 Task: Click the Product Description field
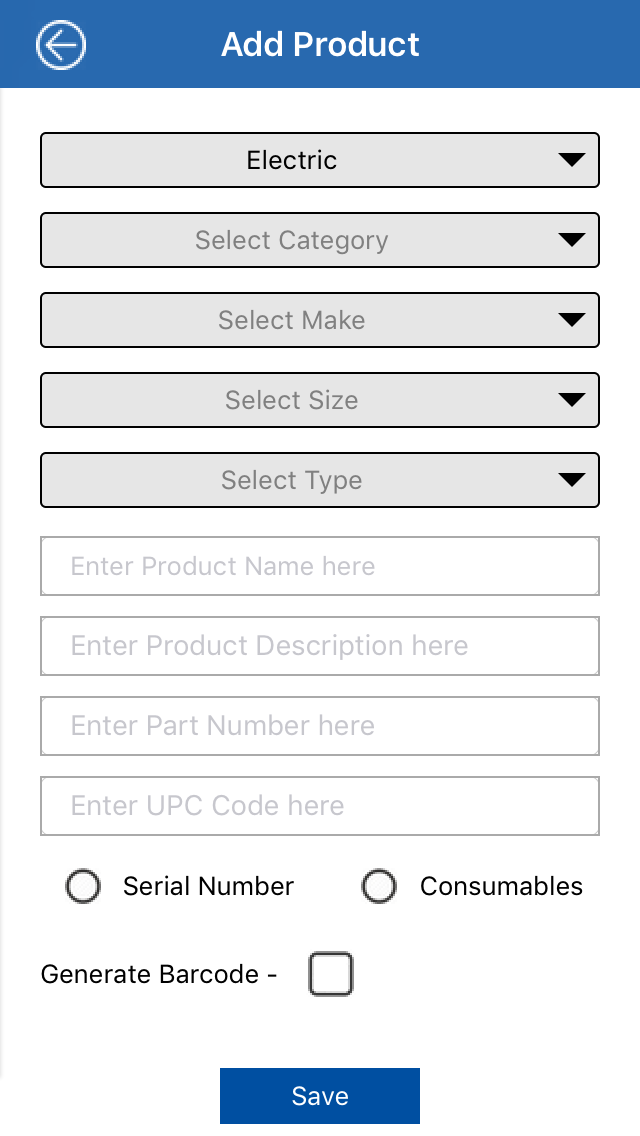[x=320, y=646]
